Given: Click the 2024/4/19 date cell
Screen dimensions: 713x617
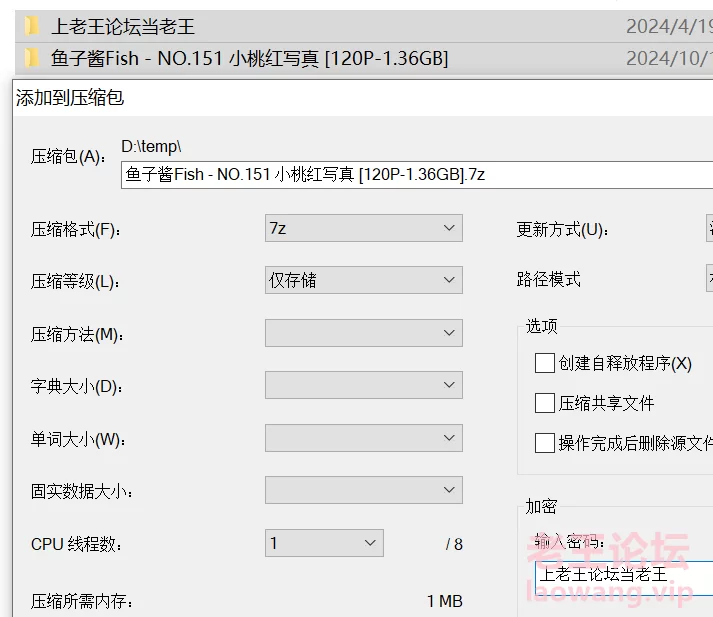Looking at the screenshot, I should [669, 26].
